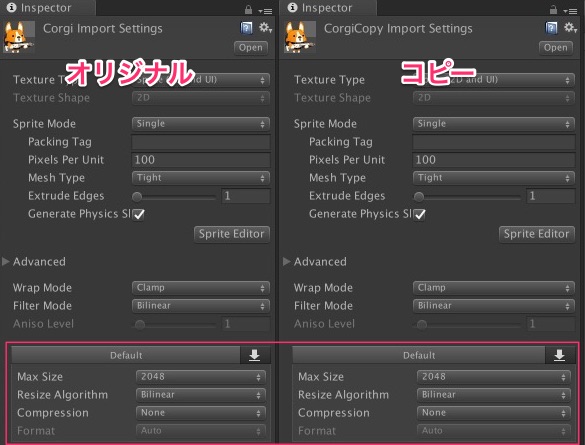Click Packing Tag input field in CorgiCopy settings
The height and width of the screenshot is (445, 585).
(x=494, y=142)
